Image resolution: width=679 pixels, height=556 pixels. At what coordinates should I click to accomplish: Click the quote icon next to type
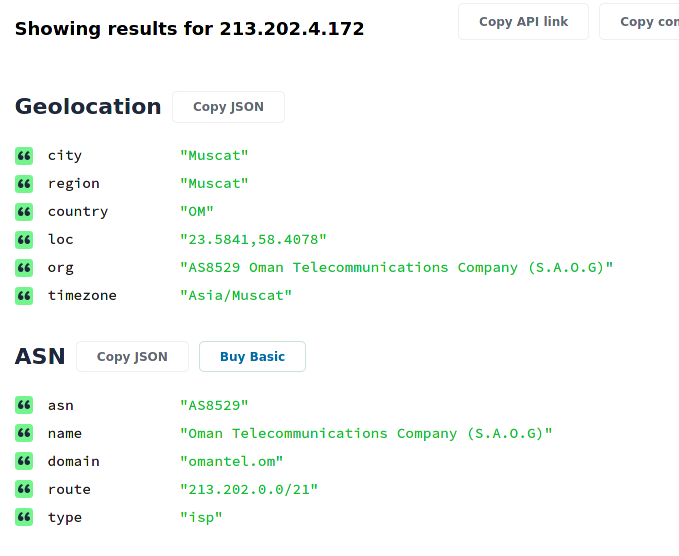click(24, 518)
